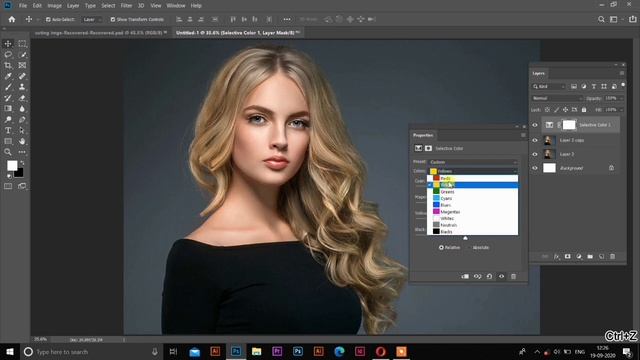Viewport: 640px width, 360px height.
Task: Select the Absolute radio button
Action: [x=469, y=247]
